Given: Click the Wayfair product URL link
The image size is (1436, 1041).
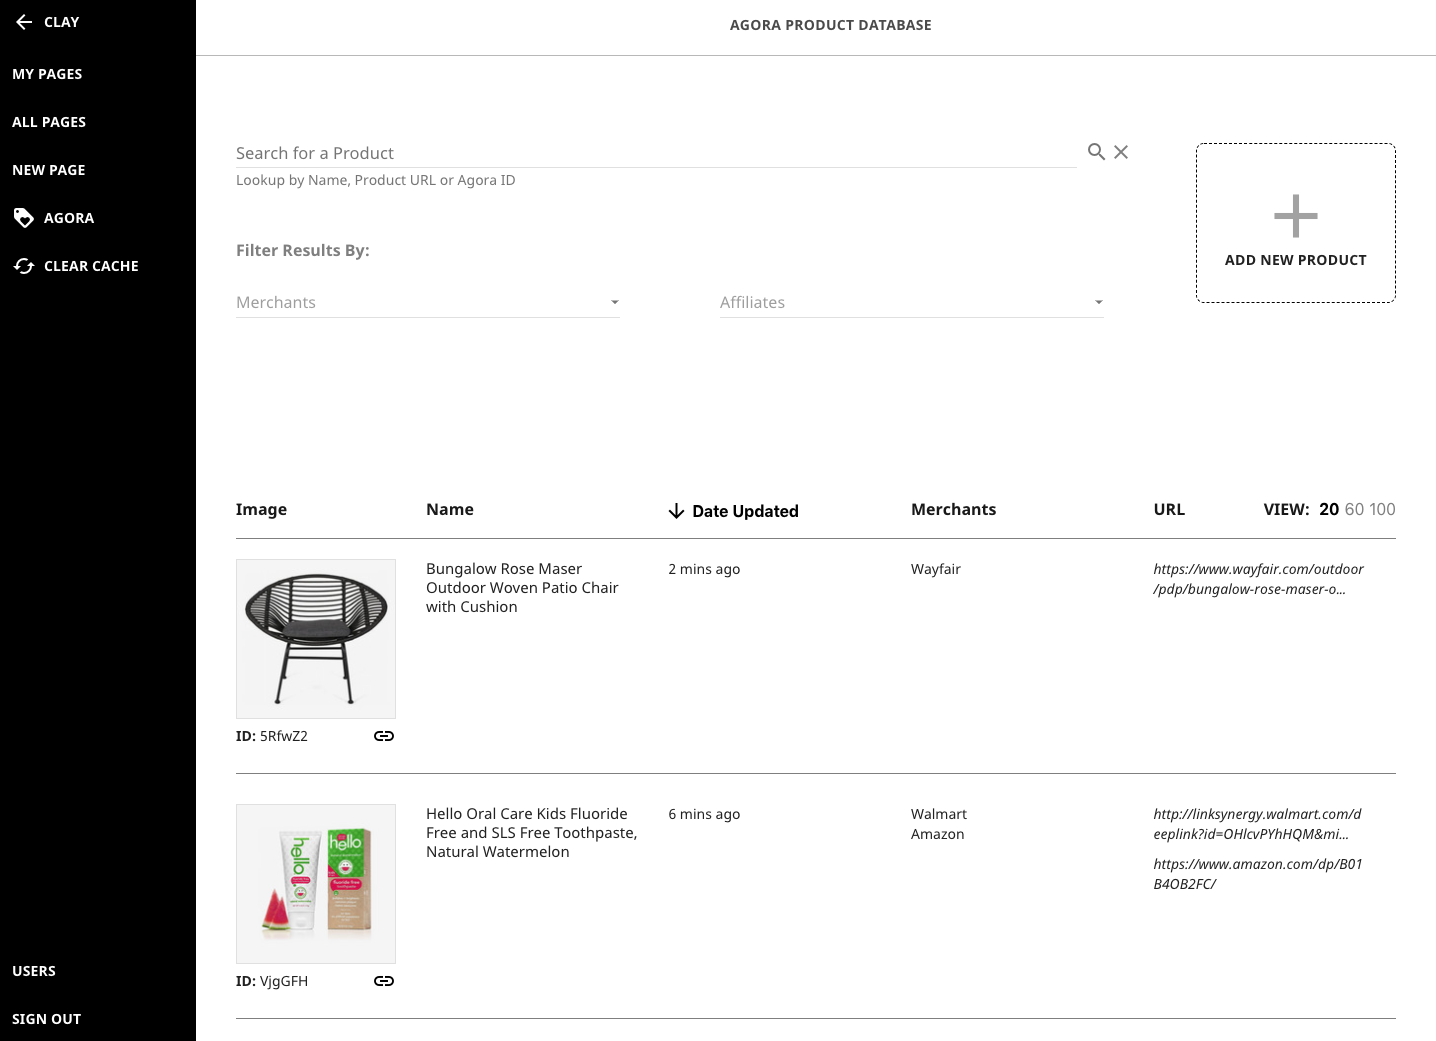Looking at the screenshot, I should (x=1258, y=579).
